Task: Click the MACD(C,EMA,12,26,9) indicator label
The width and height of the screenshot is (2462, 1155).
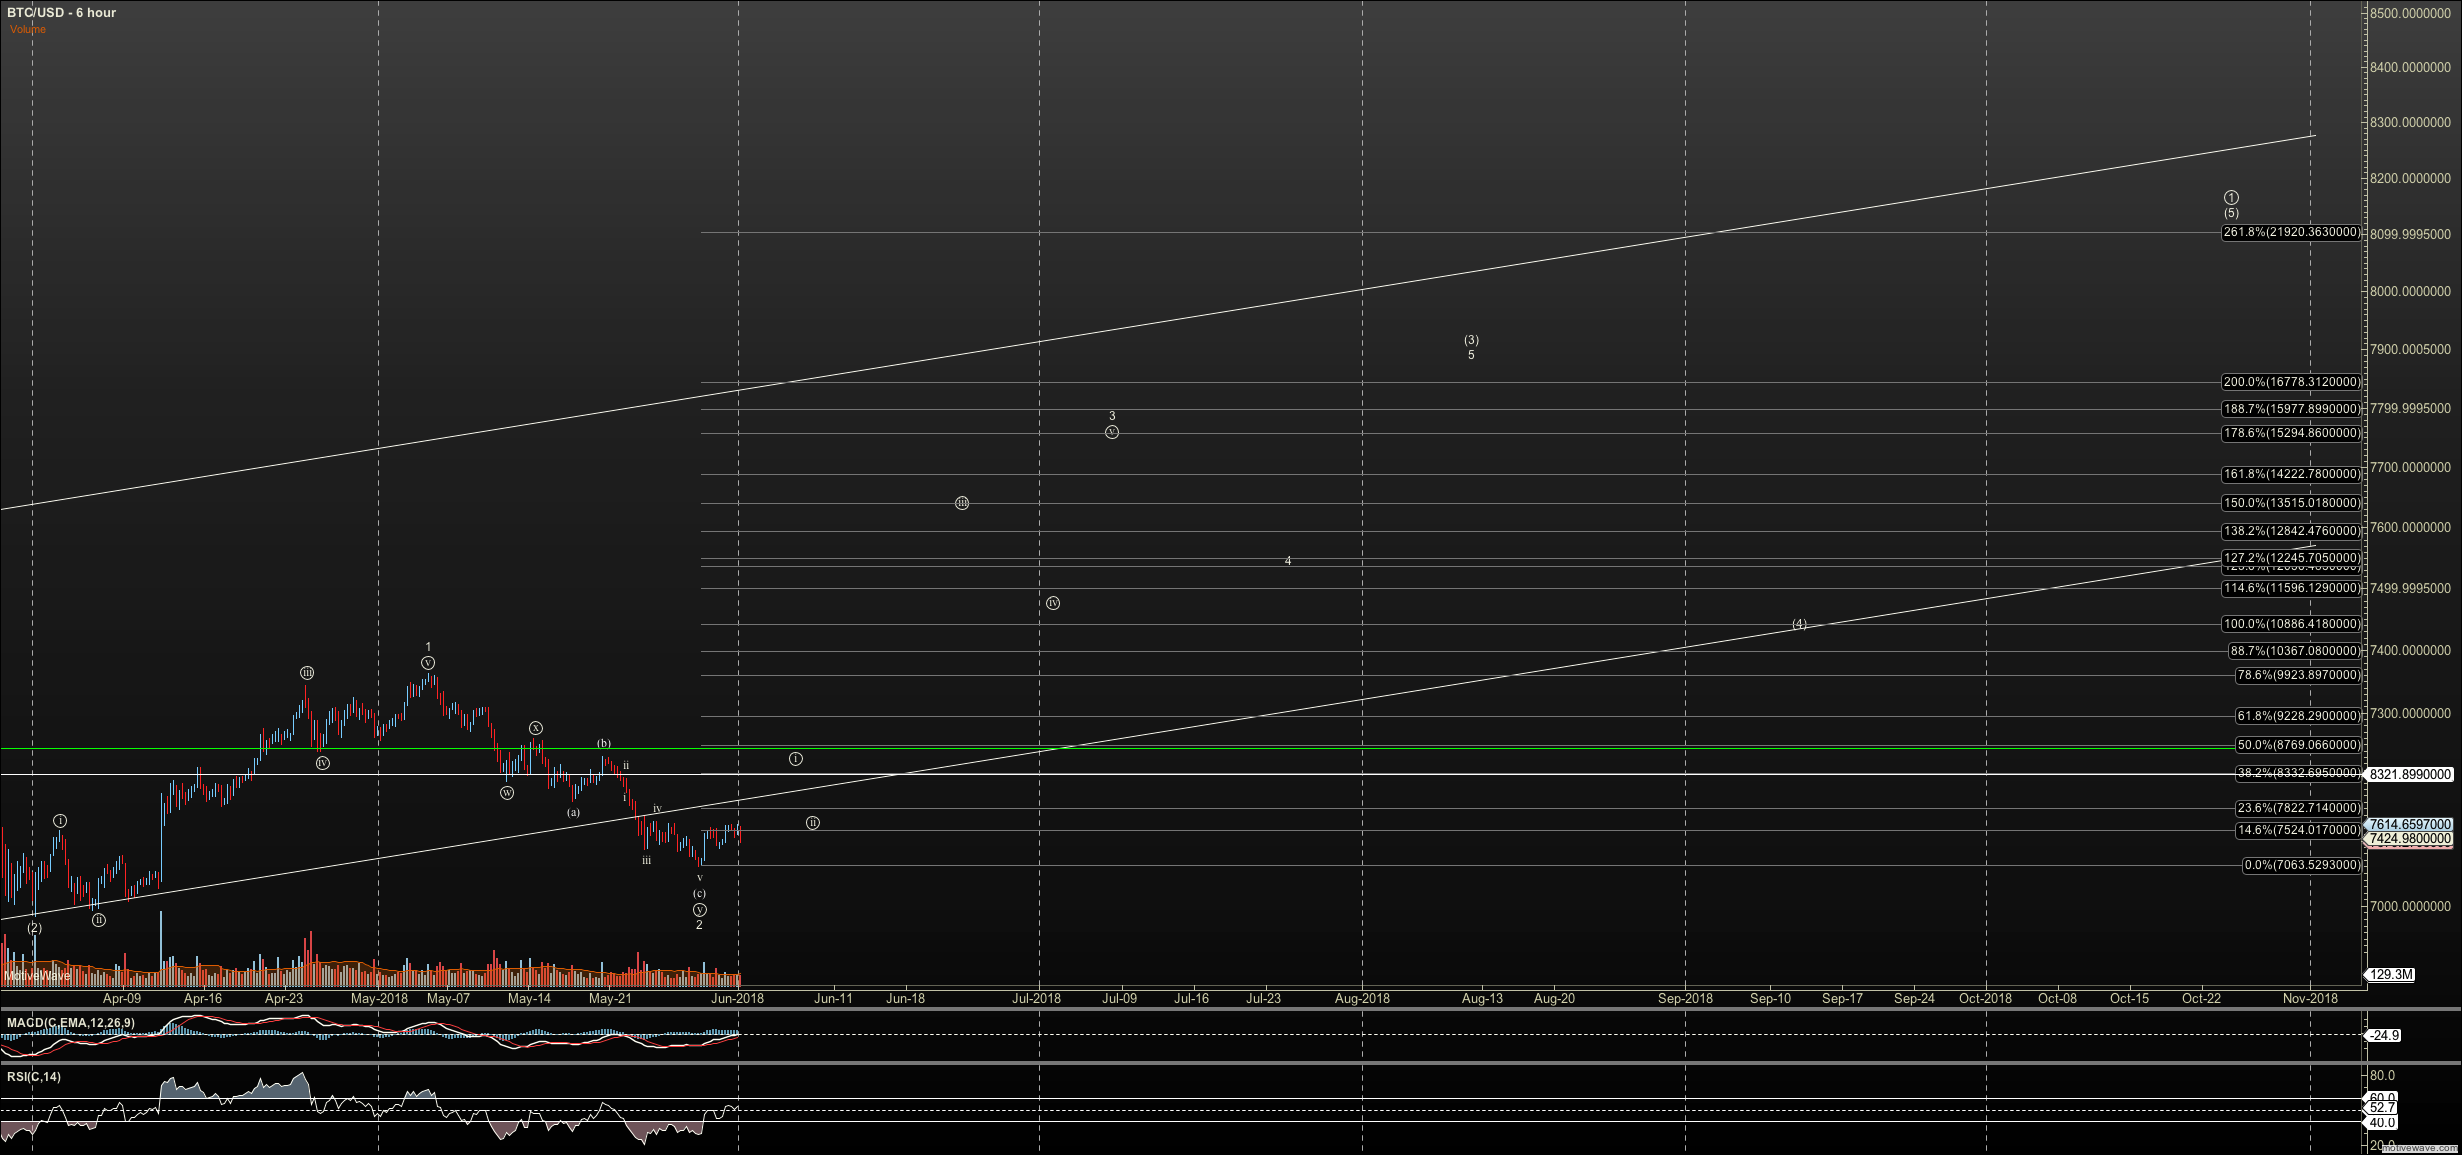Action: click(71, 1023)
